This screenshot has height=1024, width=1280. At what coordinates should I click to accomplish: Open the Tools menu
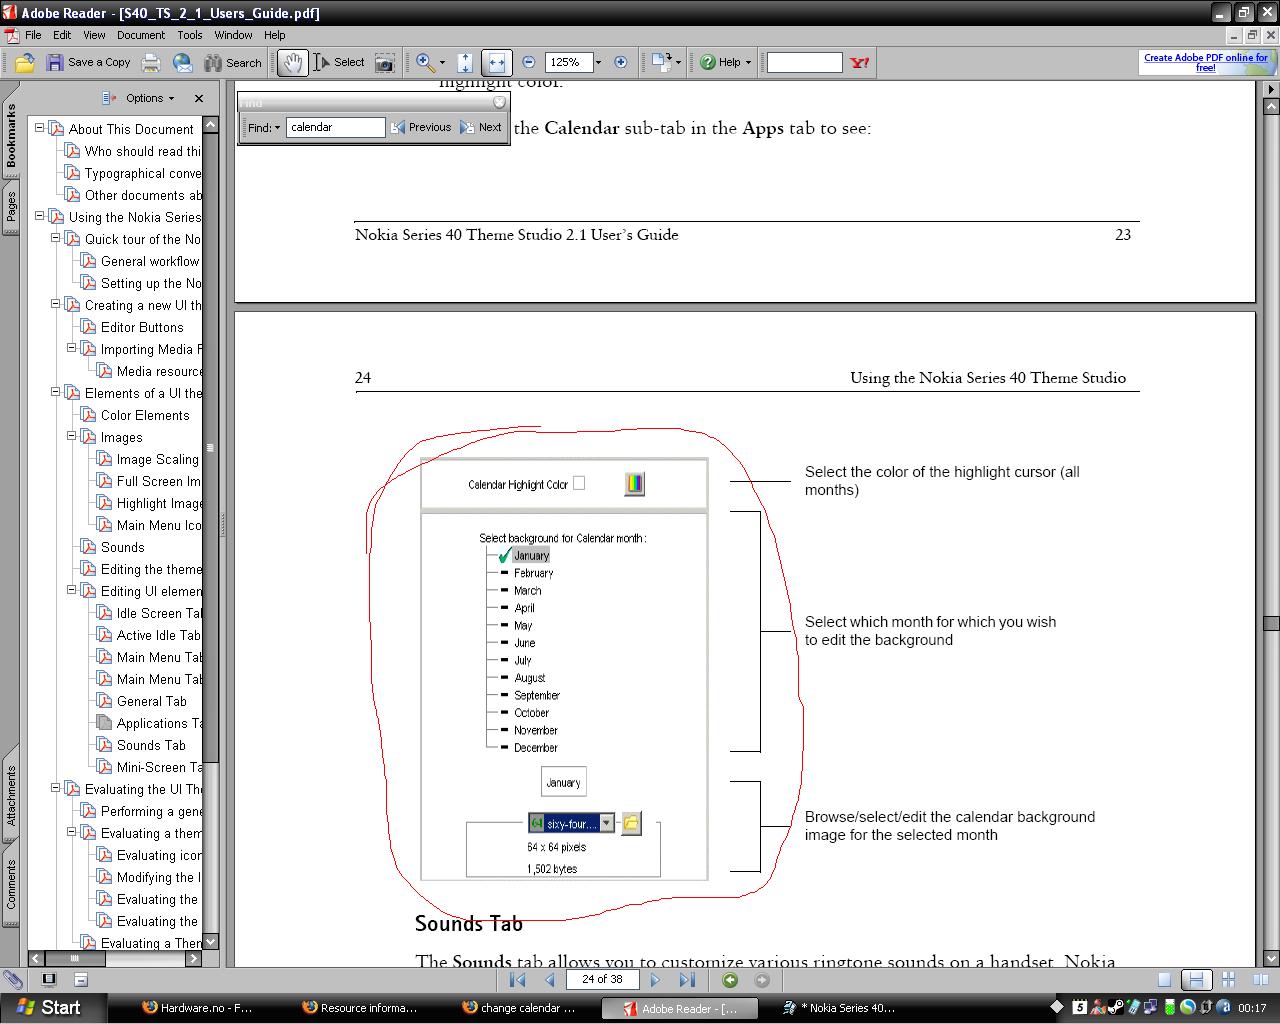click(x=190, y=34)
